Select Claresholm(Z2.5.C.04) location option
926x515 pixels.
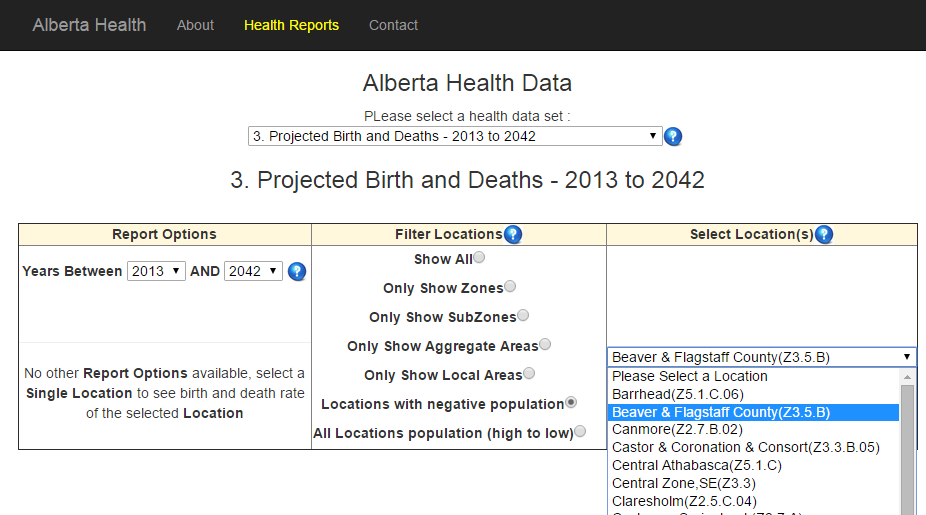click(754, 501)
